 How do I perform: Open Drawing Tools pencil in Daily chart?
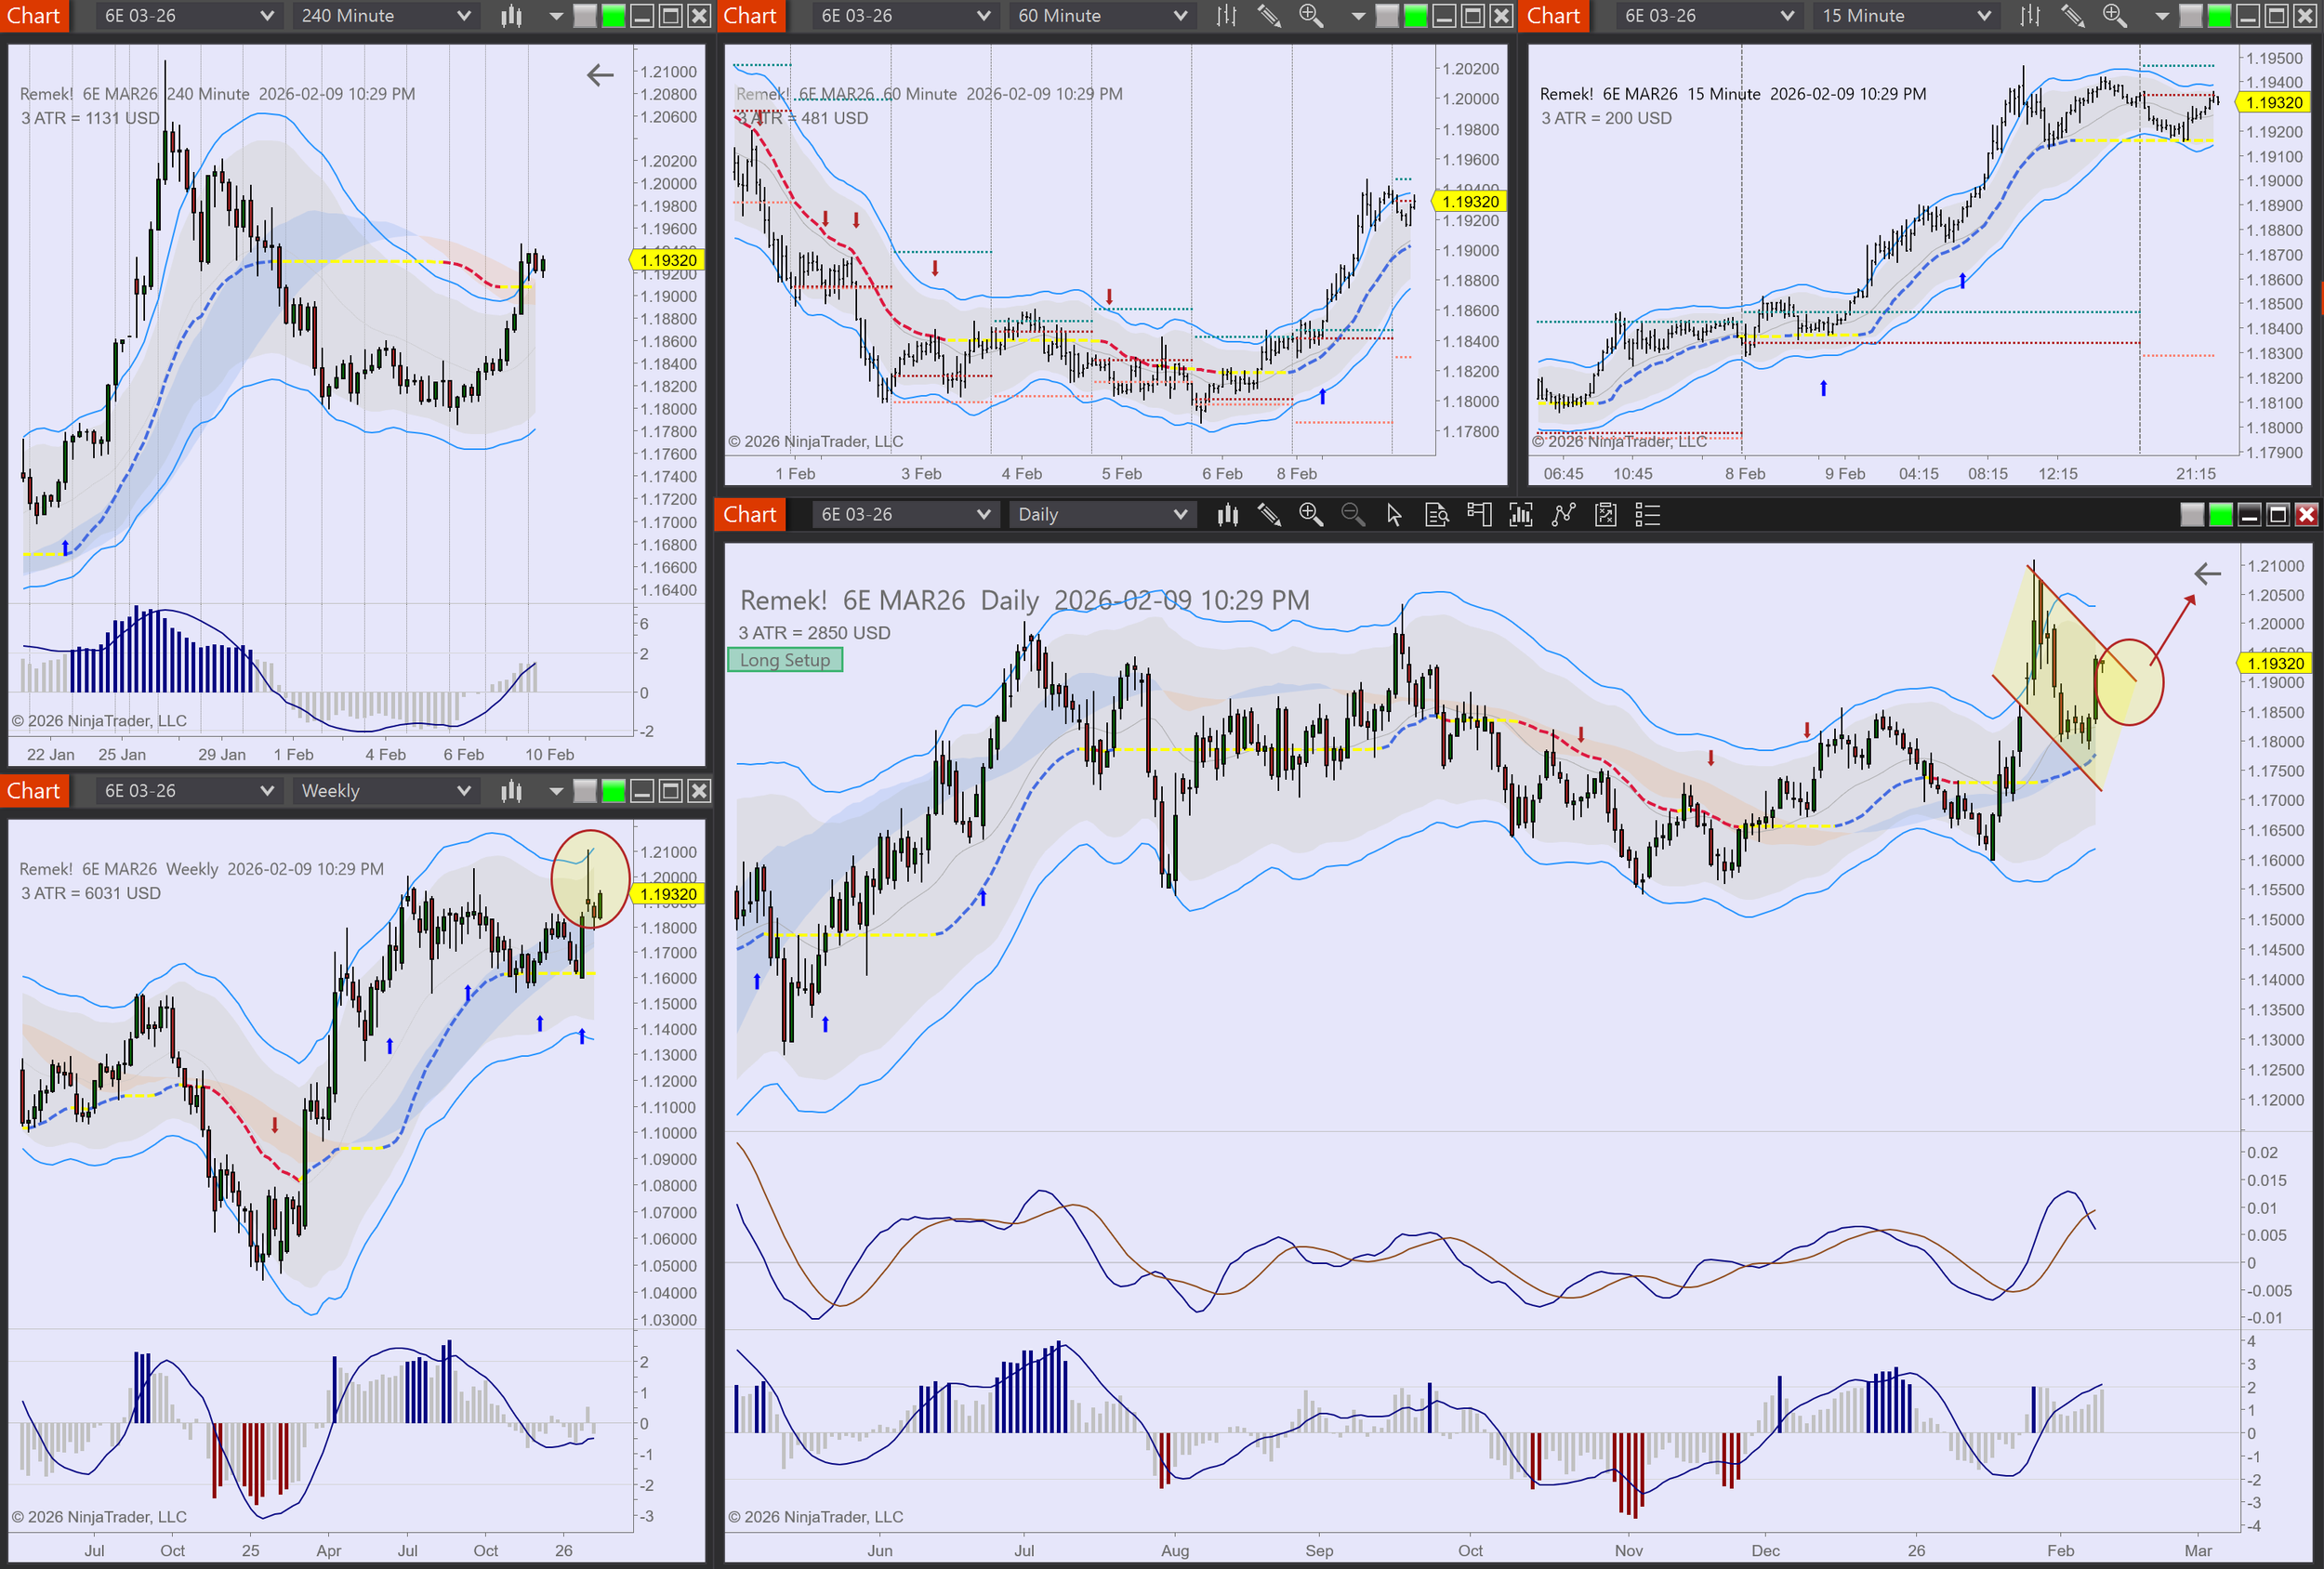point(1269,515)
